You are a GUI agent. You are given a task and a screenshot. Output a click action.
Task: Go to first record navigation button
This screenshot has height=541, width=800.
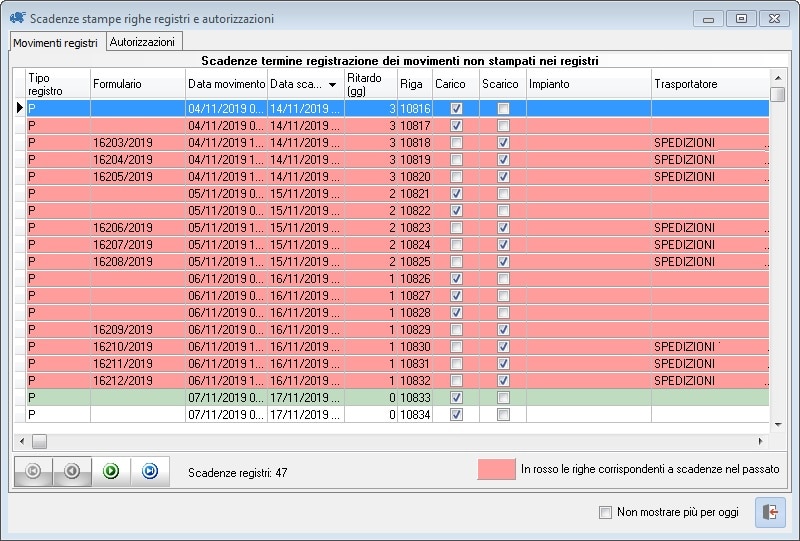point(33,471)
